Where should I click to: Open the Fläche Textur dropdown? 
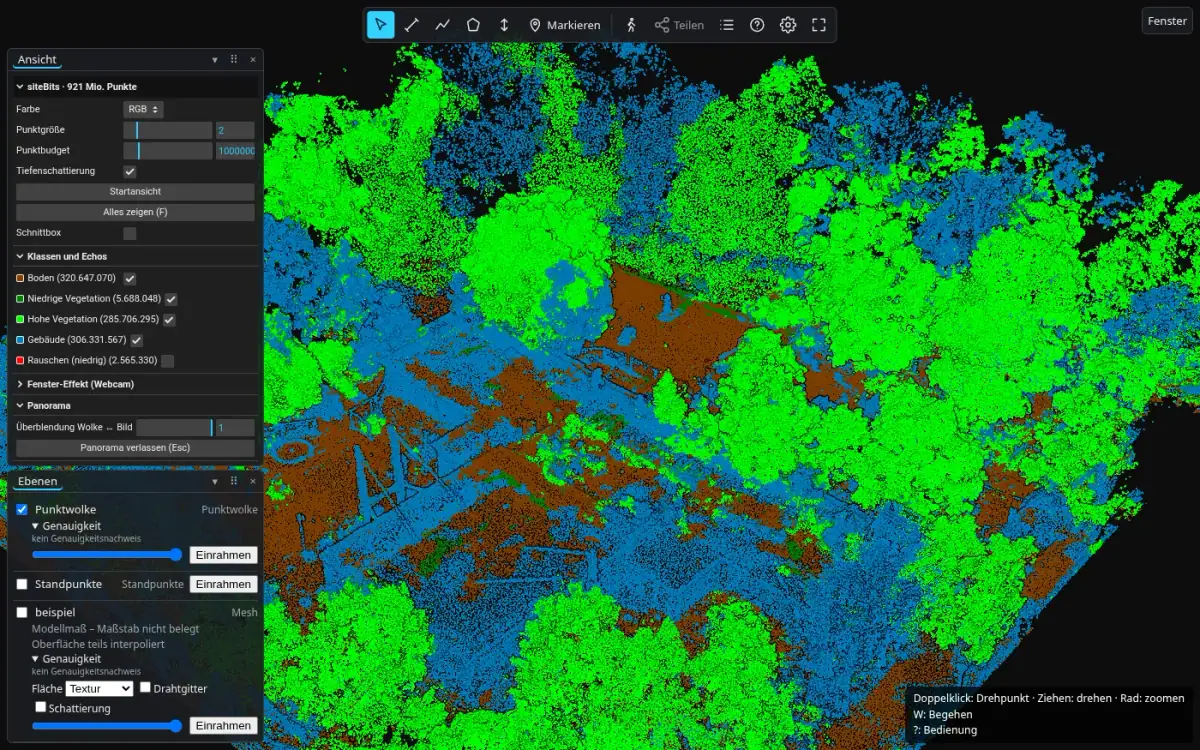[x=99, y=689]
